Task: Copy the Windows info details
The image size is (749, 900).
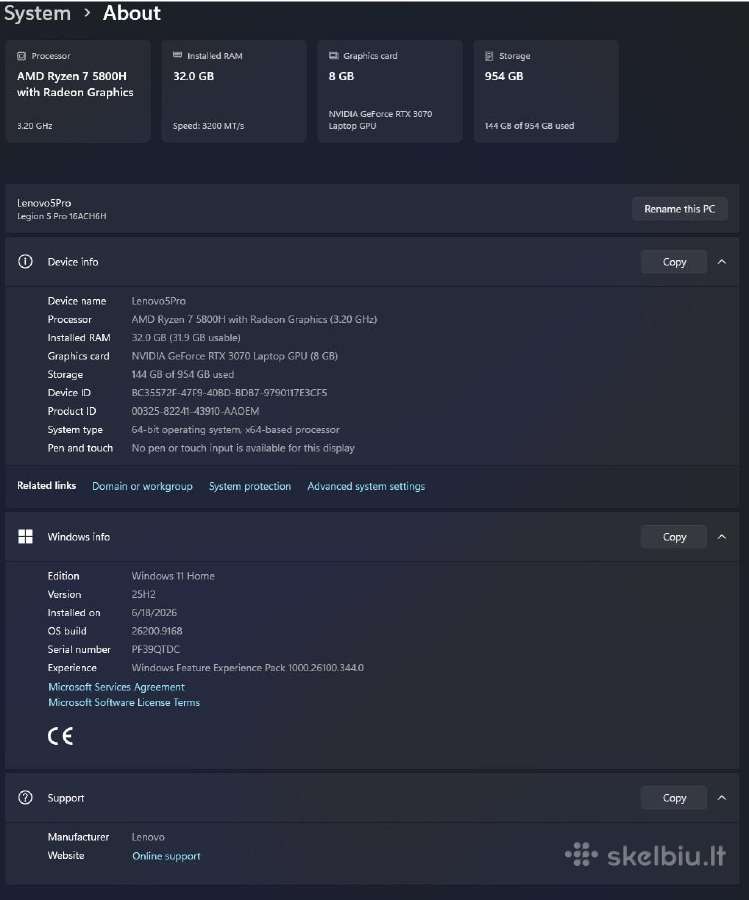Action: (674, 537)
